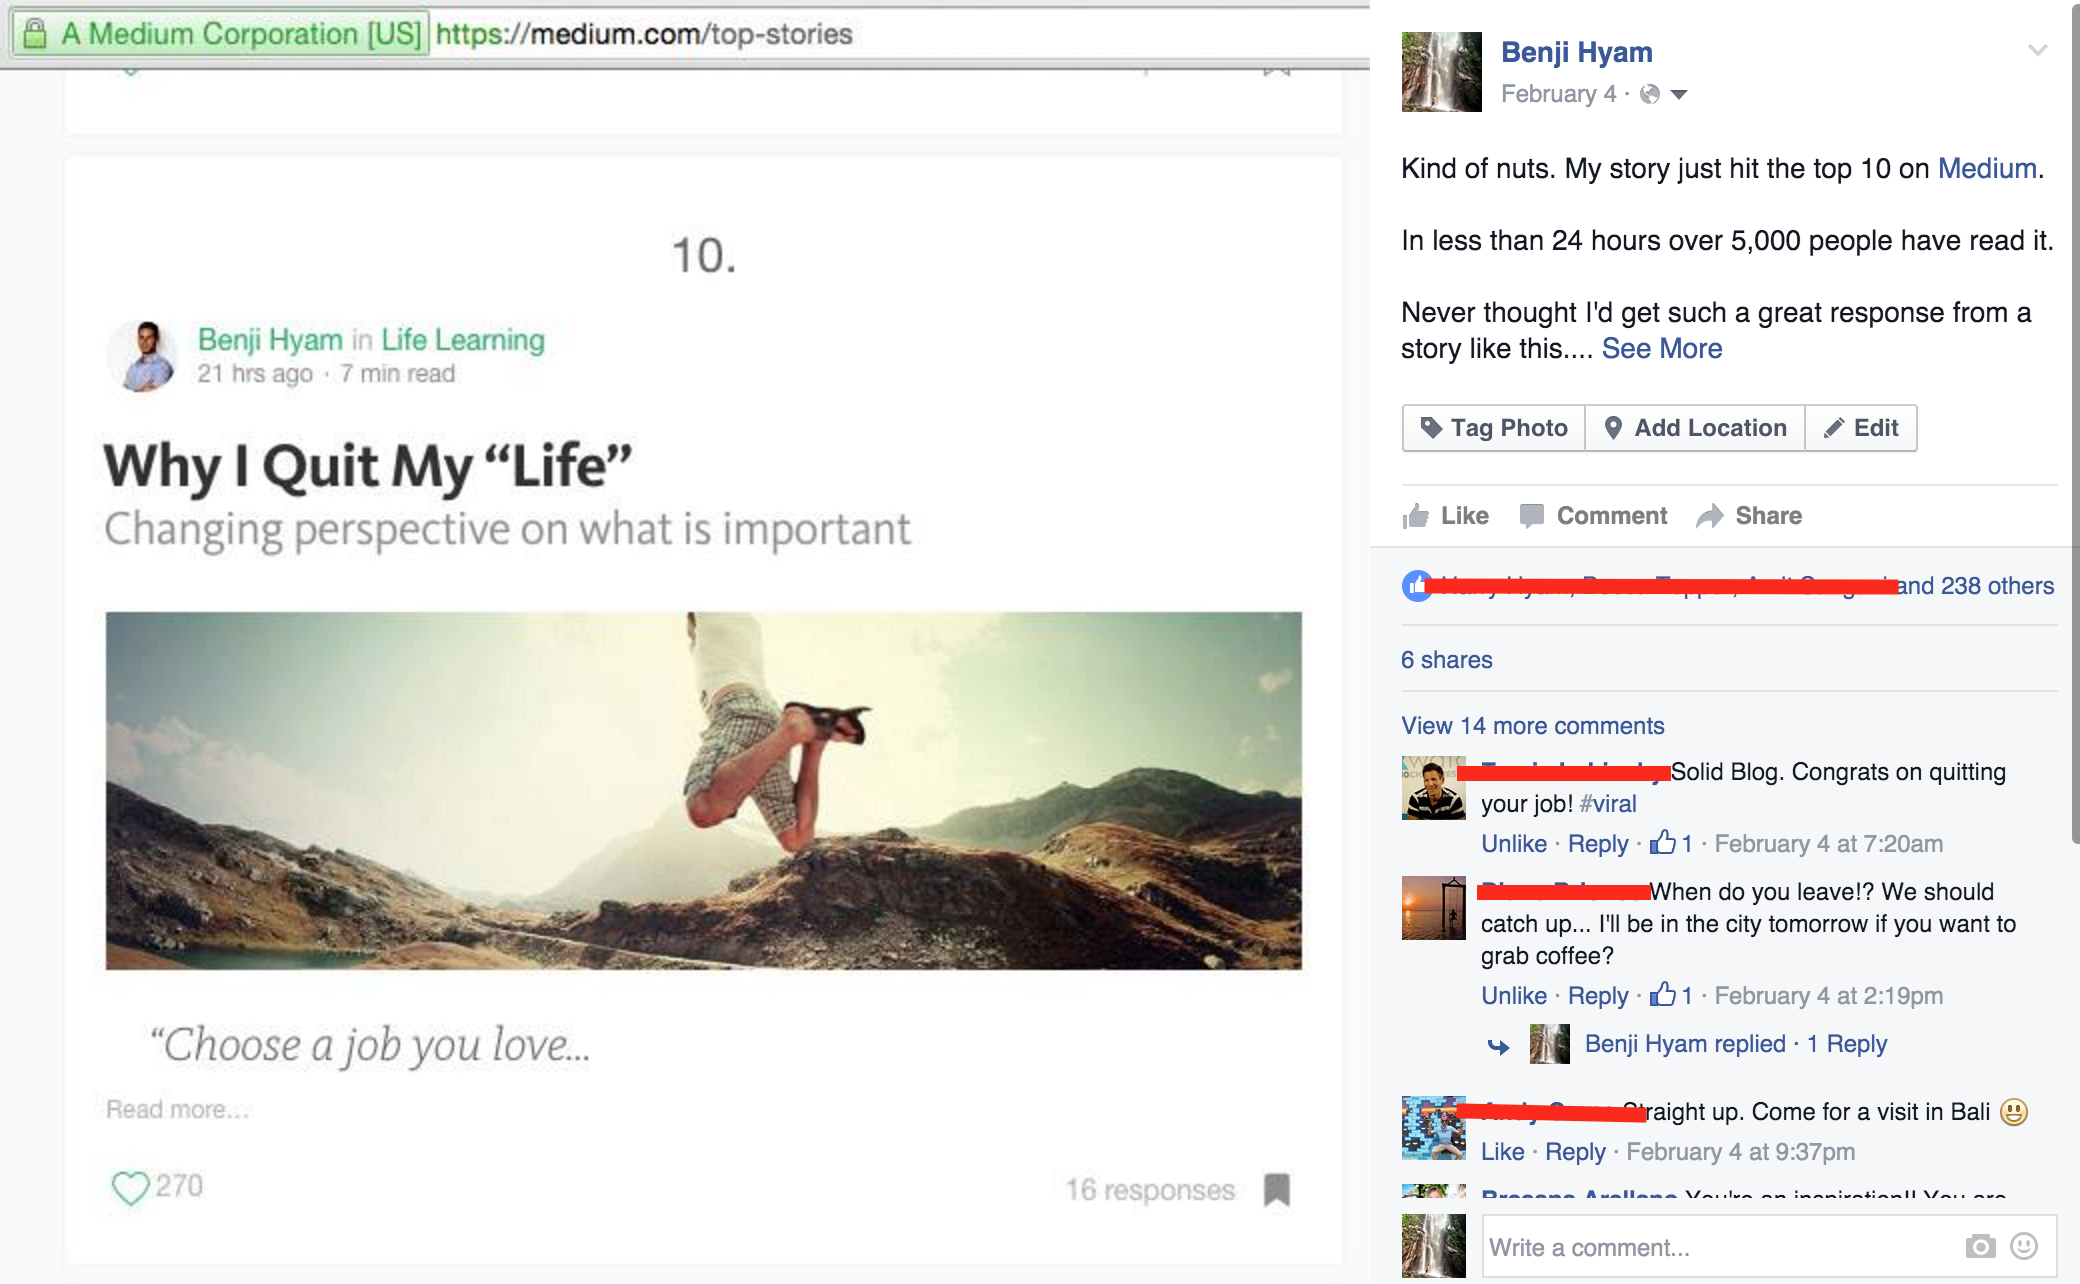
Task: Open the jumping man story image
Action: [x=704, y=790]
